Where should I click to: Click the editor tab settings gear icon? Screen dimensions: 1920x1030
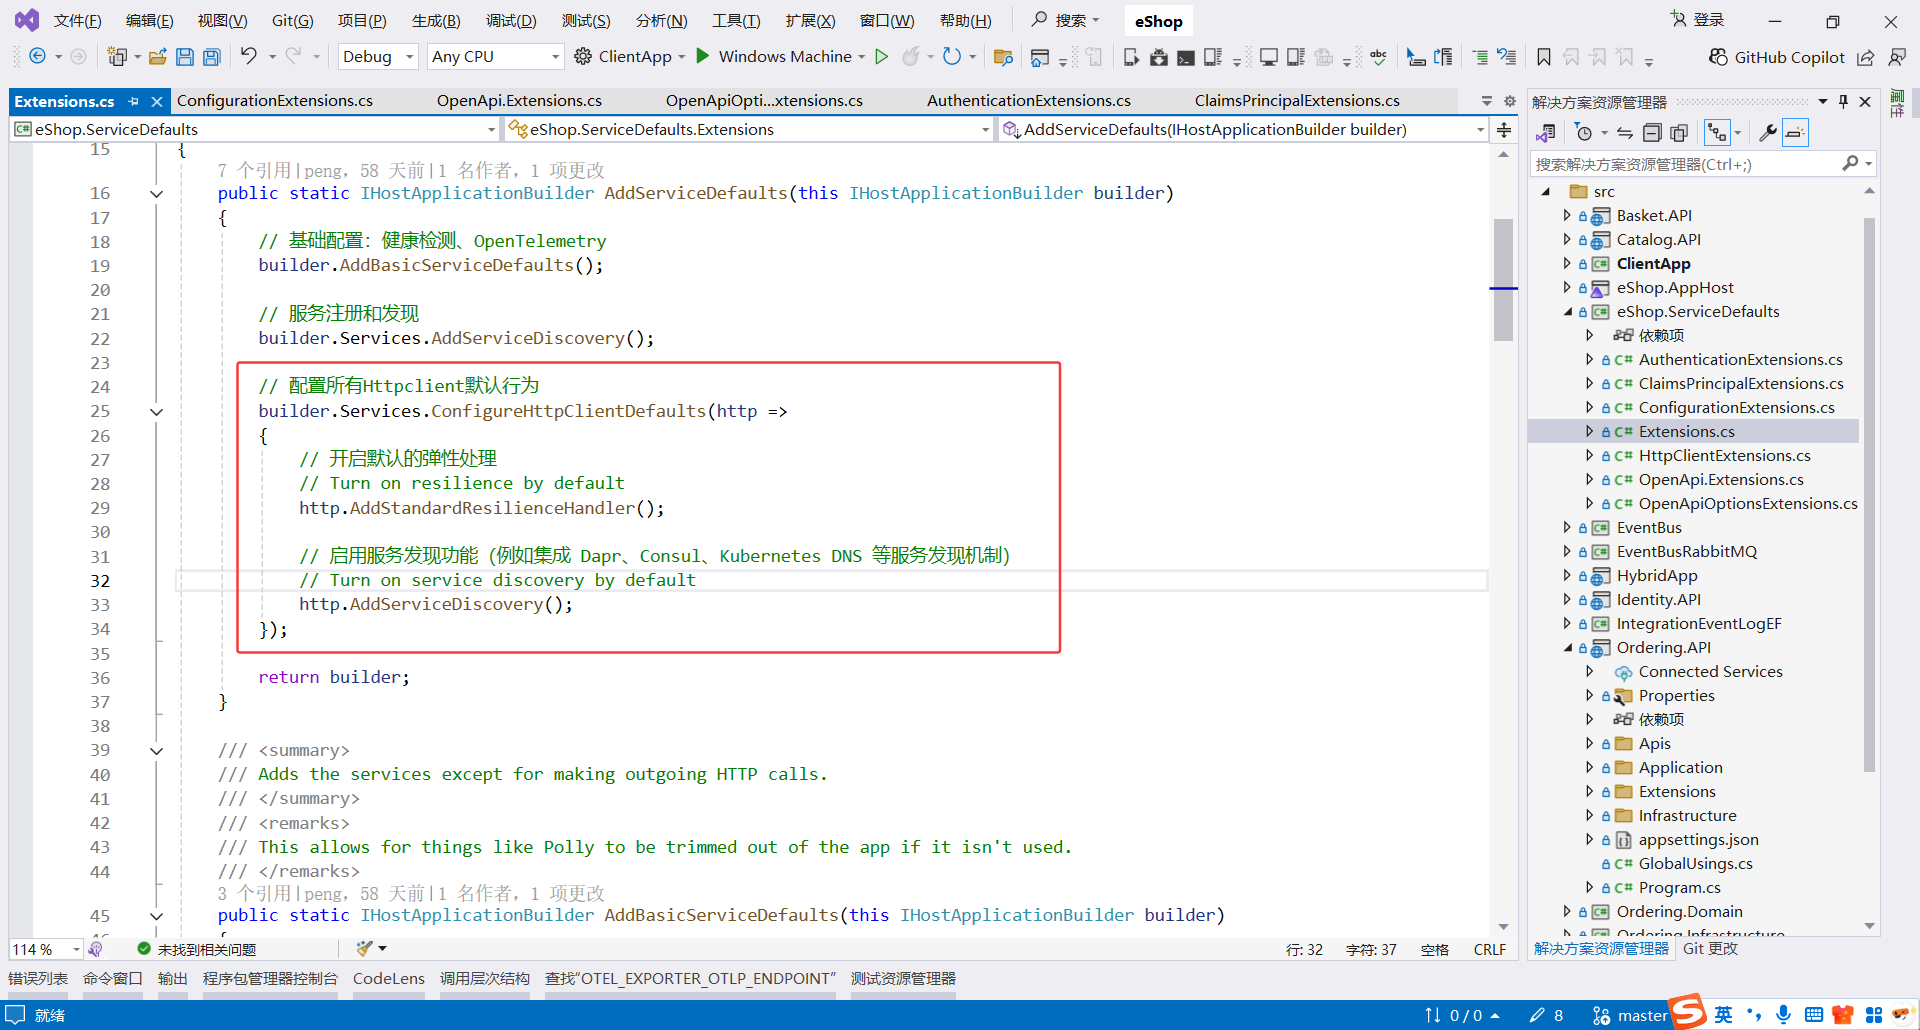click(x=1510, y=101)
